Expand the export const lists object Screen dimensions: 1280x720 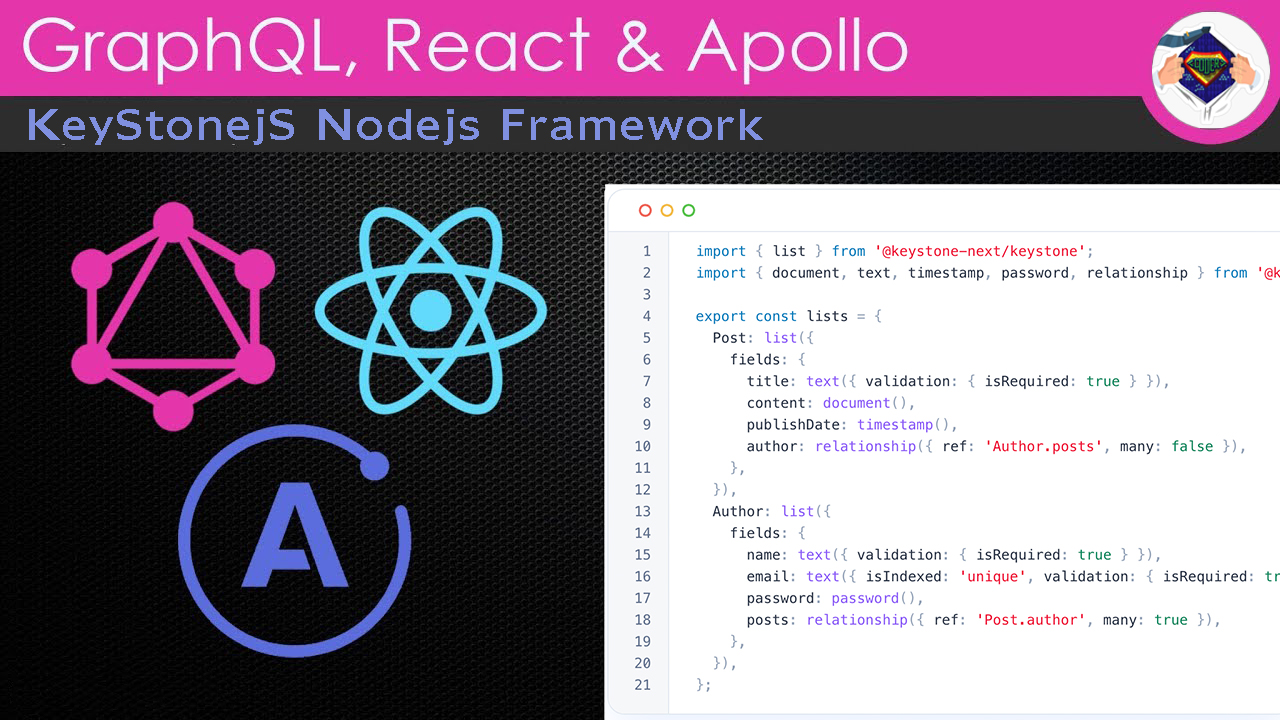788,316
